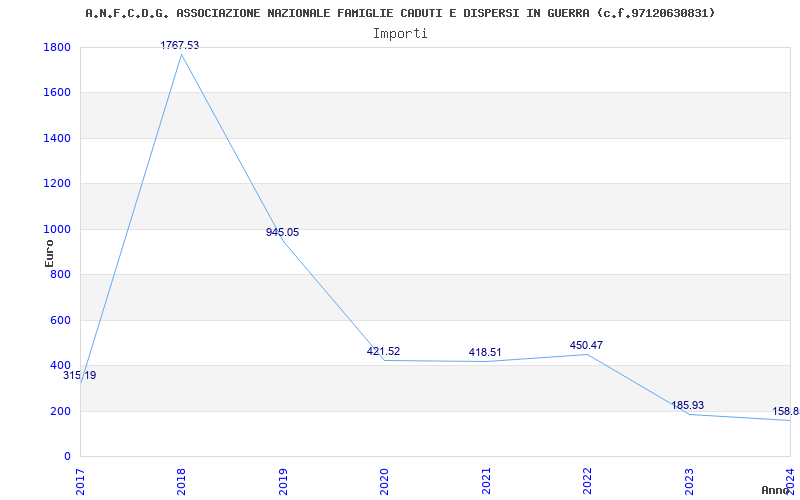
Task: Click the 2019 x-axis year label
Action: pyautogui.click(x=283, y=481)
